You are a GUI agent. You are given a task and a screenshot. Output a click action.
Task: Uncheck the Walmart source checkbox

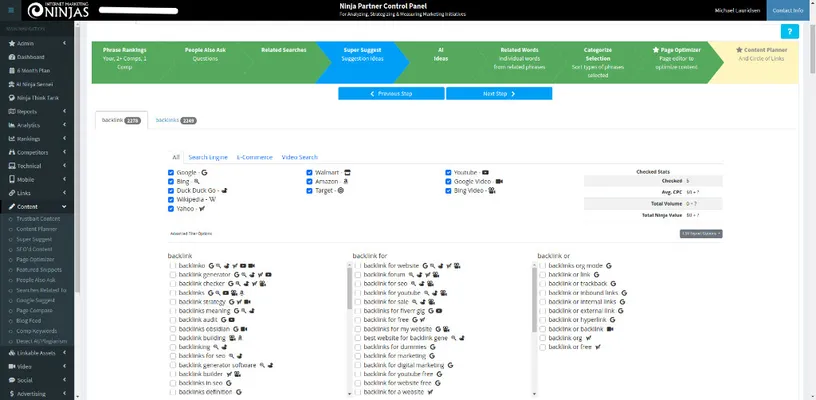(310, 172)
